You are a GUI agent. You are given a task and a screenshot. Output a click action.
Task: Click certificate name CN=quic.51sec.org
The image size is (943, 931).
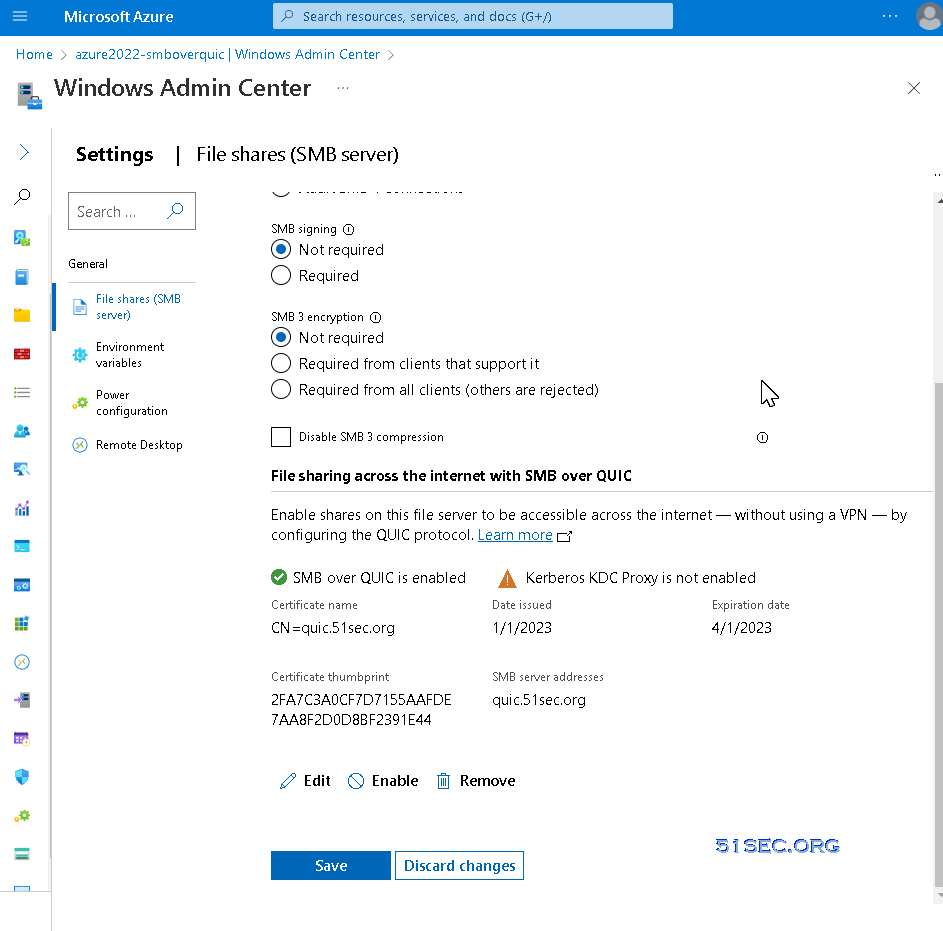click(333, 627)
